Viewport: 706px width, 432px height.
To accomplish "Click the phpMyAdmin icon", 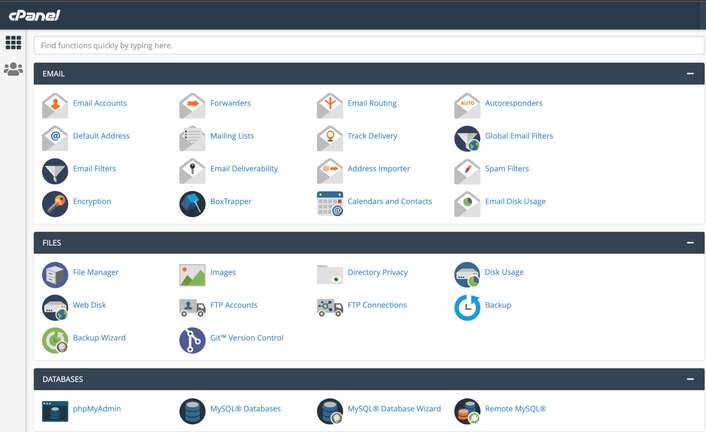I will (x=55, y=411).
